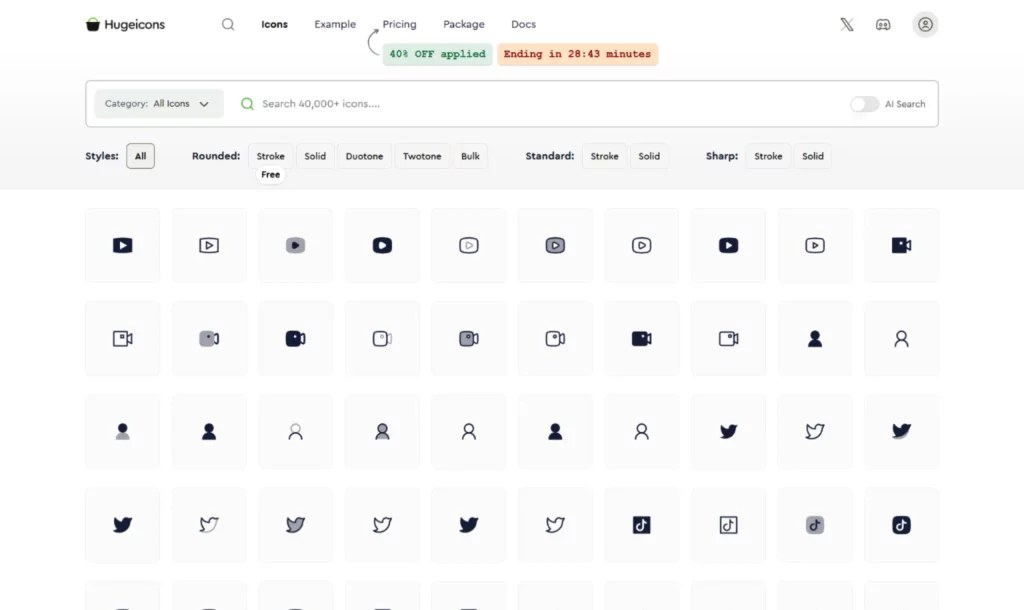Filter by Rounded Solid style
1024x610 pixels.
click(315, 156)
